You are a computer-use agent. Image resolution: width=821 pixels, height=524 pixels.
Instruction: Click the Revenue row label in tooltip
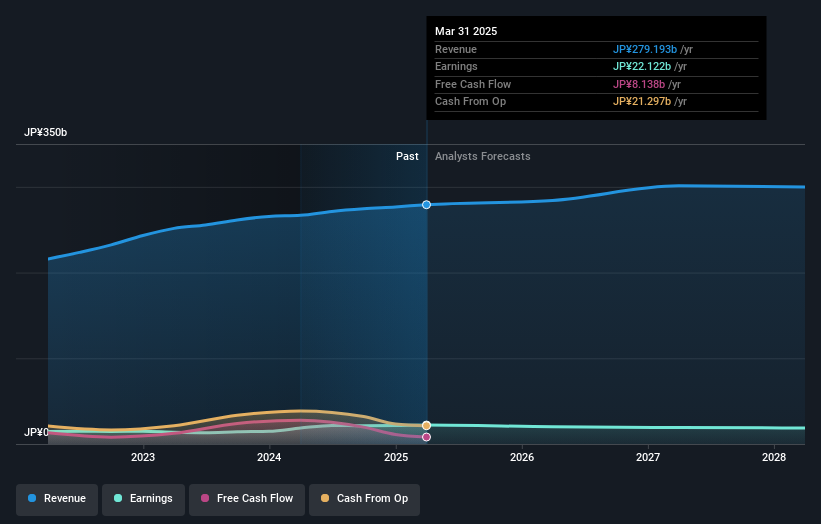[456, 49]
